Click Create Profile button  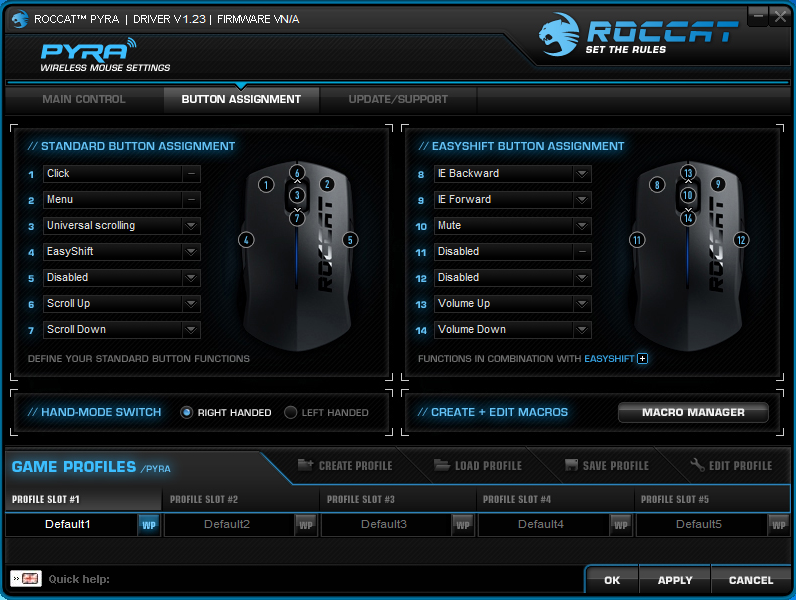[x=345, y=465]
